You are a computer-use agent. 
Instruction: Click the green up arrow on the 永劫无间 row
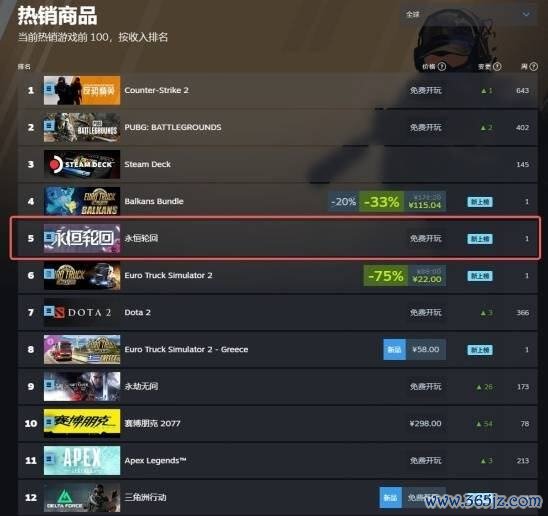[x=479, y=387]
